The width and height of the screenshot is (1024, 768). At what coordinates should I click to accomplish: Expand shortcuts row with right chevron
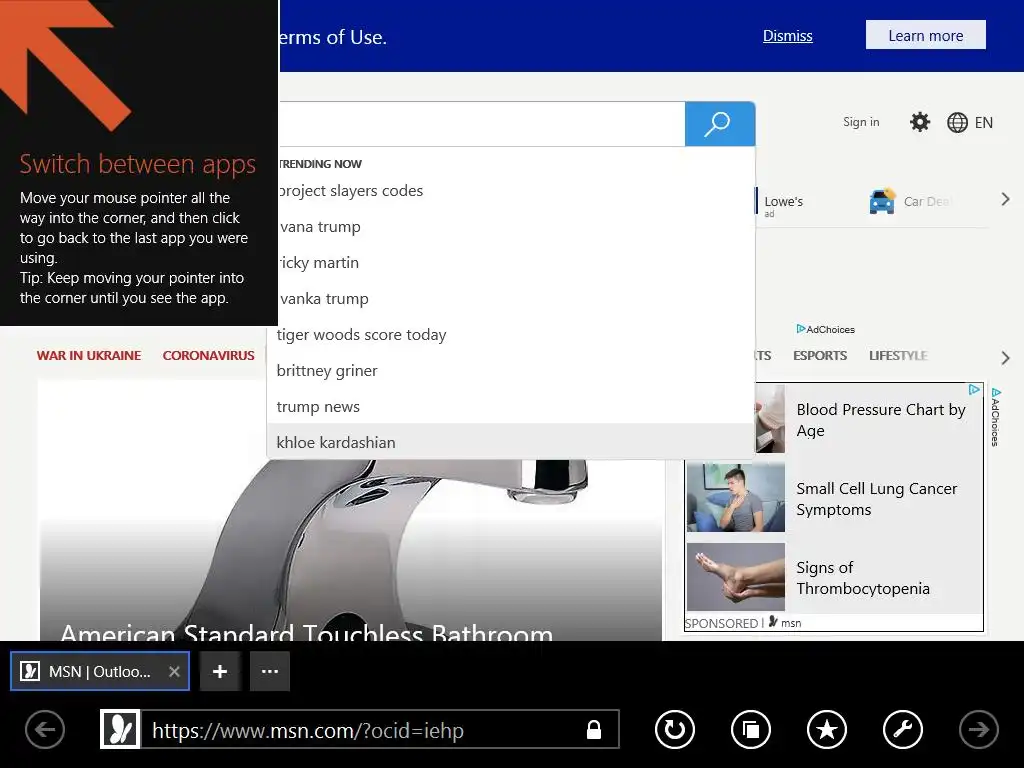1006,200
